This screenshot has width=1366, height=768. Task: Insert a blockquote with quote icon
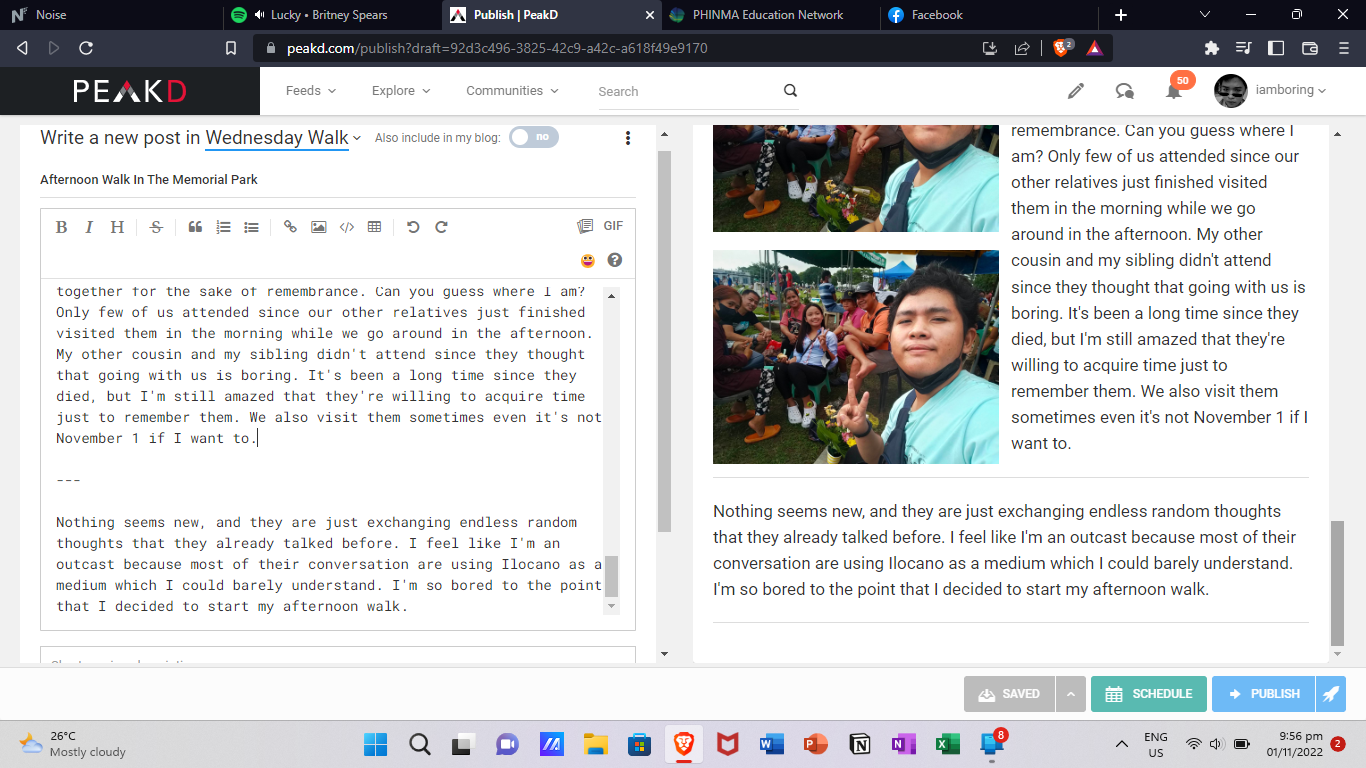pos(195,227)
